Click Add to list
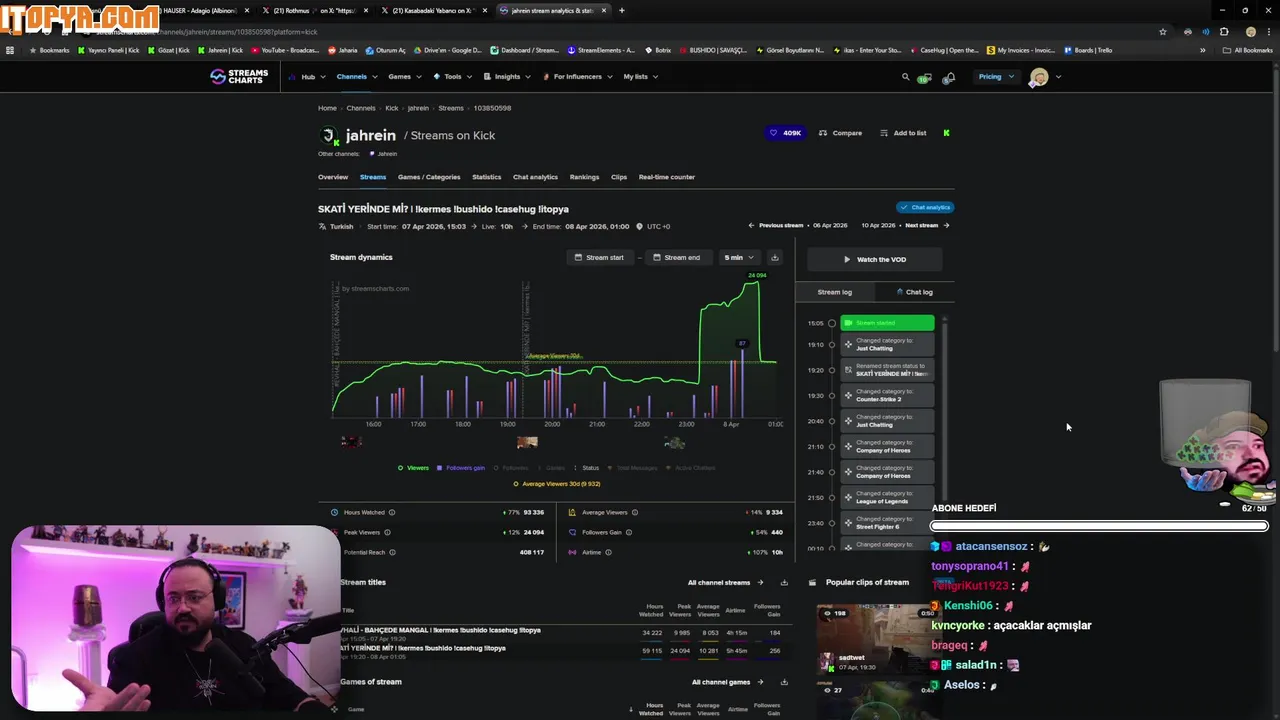The width and height of the screenshot is (1280, 720). coord(903,133)
